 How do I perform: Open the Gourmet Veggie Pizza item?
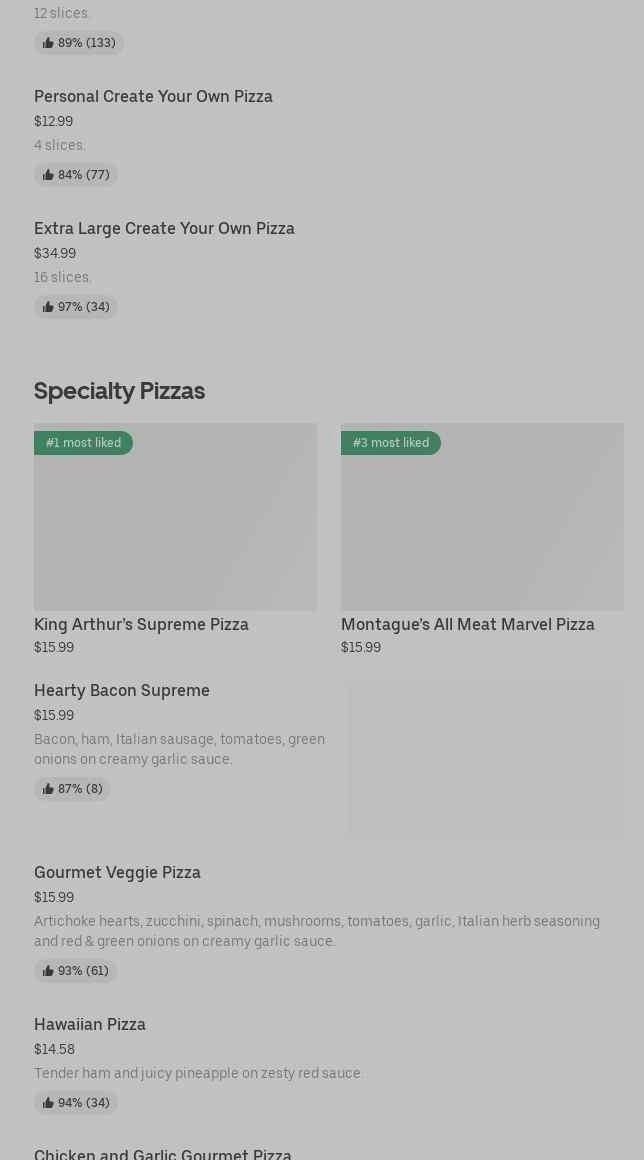coord(117,873)
